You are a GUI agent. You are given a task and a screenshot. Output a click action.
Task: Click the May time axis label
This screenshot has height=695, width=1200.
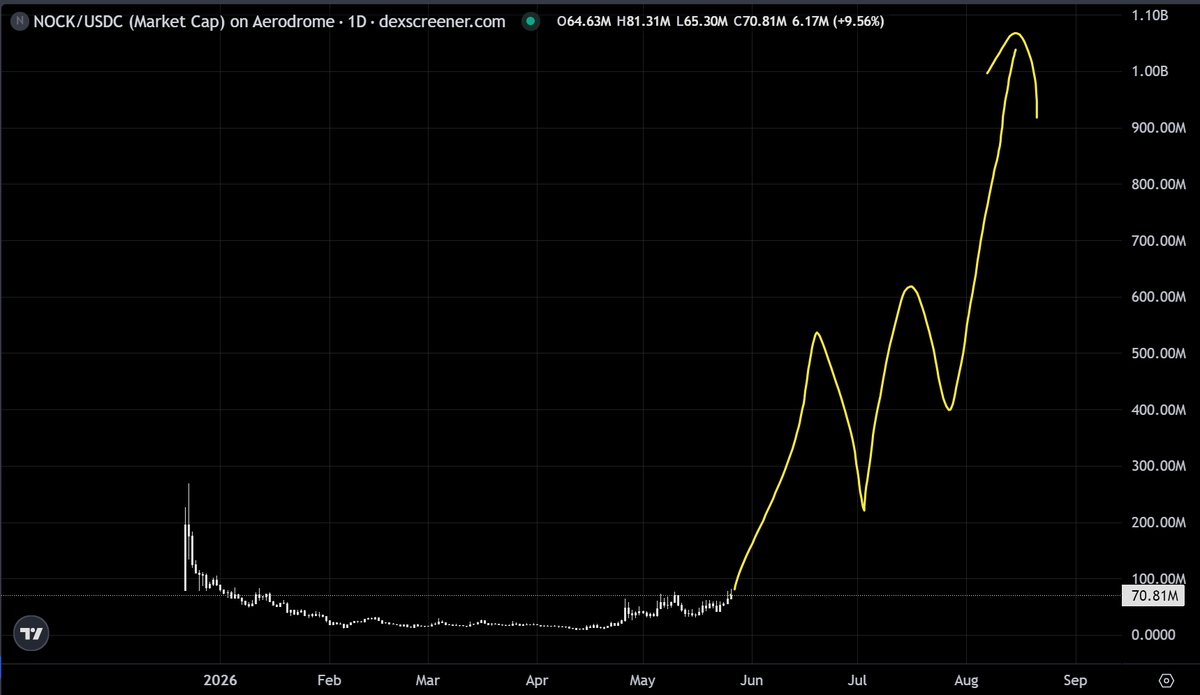pyautogui.click(x=643, y=680)
